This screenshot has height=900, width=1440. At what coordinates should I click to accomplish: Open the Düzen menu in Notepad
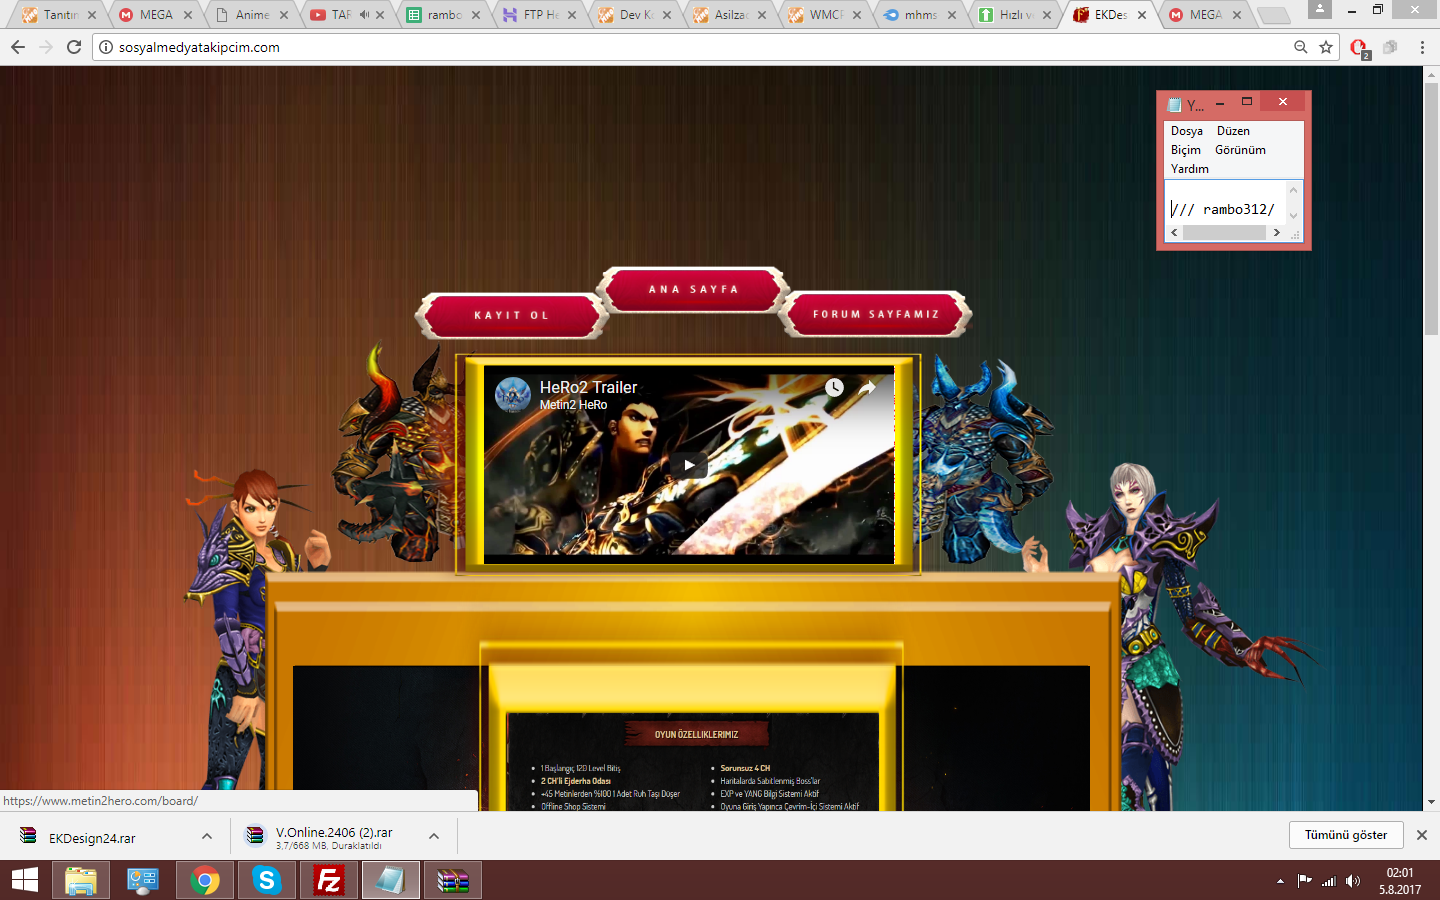(1233, 131)
